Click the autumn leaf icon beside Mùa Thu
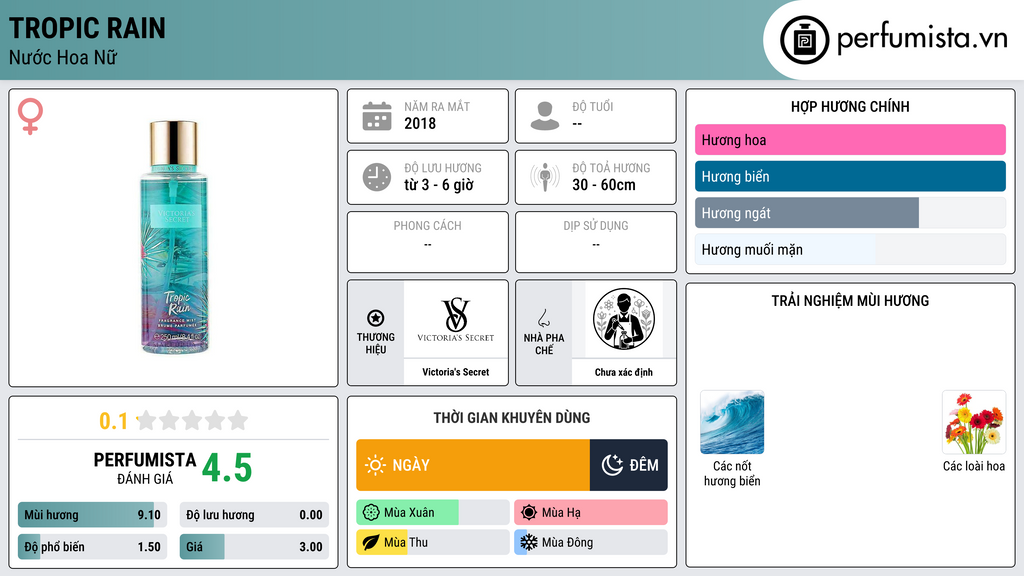Image resolution: width=1024 pixels, height=576 pixels. (371, 542)
